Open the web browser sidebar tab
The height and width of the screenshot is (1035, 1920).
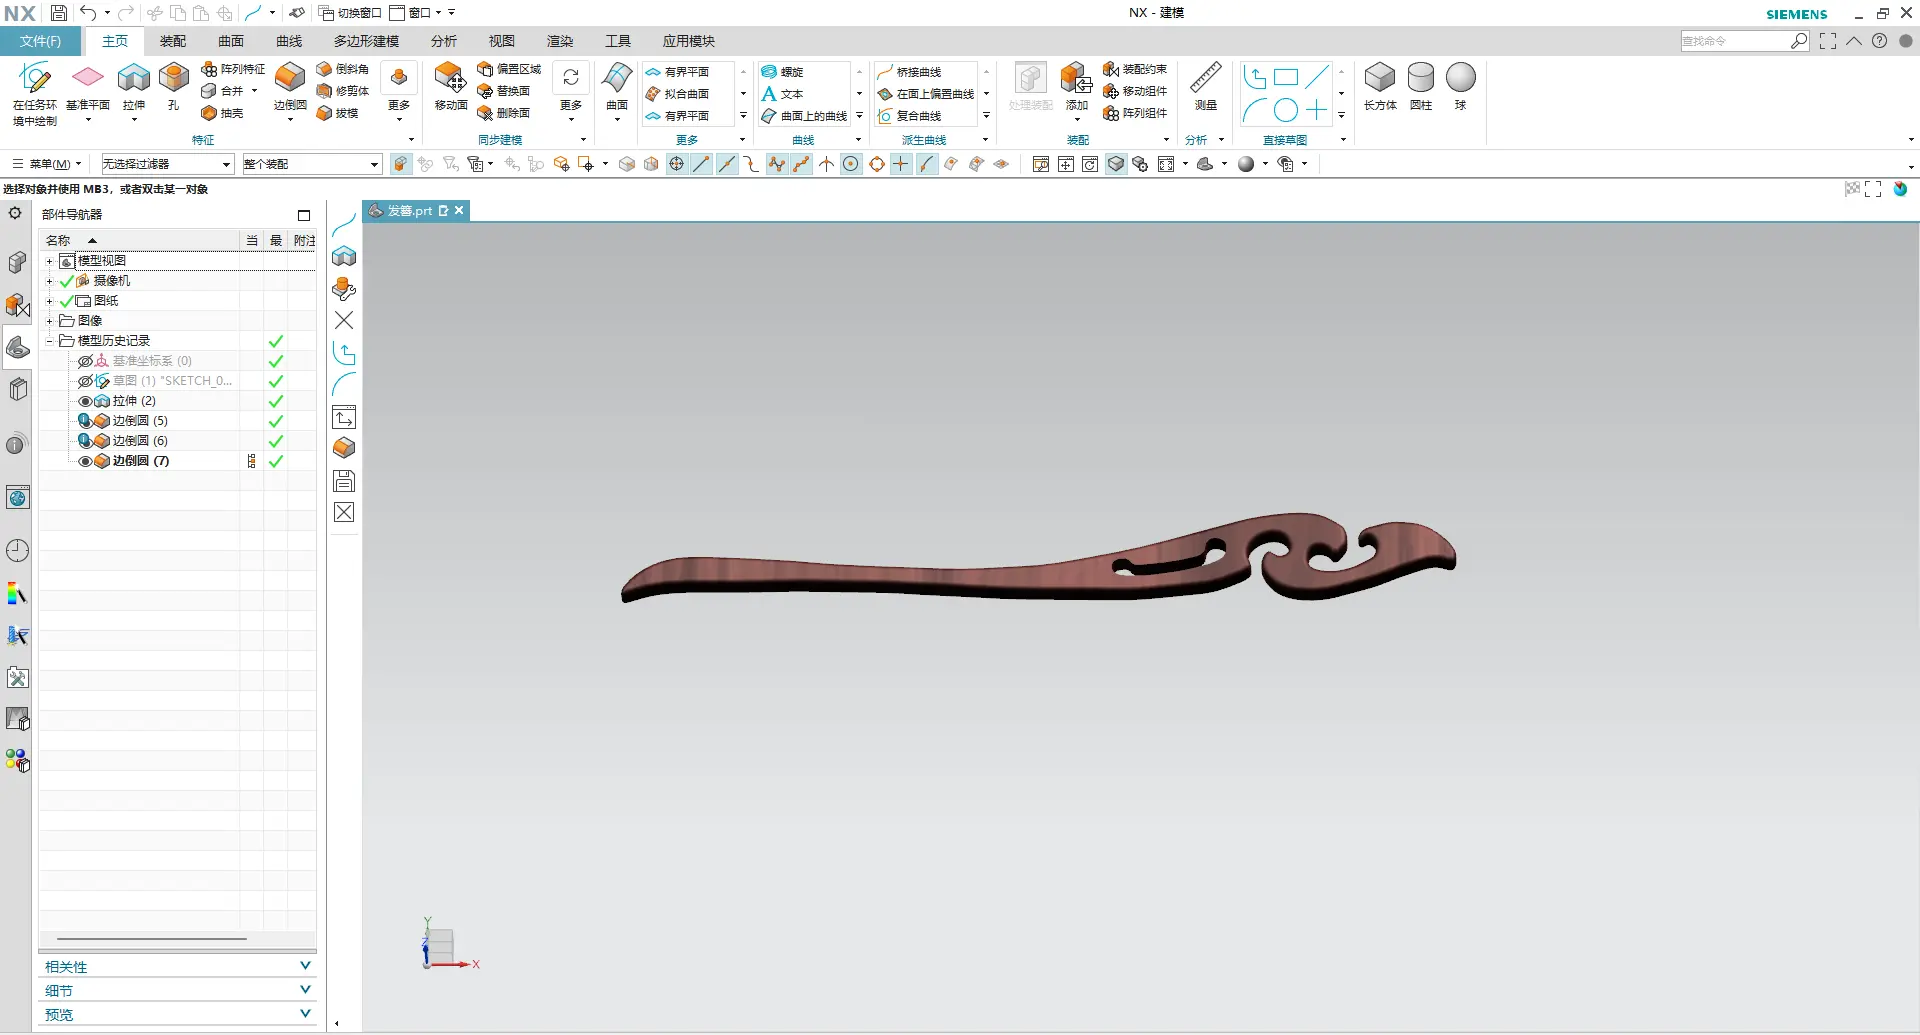(17, 497)
